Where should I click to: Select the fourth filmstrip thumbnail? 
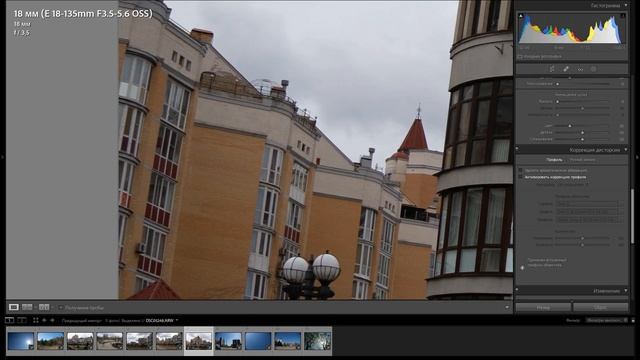pyautogui.click(x=109, y=341)
